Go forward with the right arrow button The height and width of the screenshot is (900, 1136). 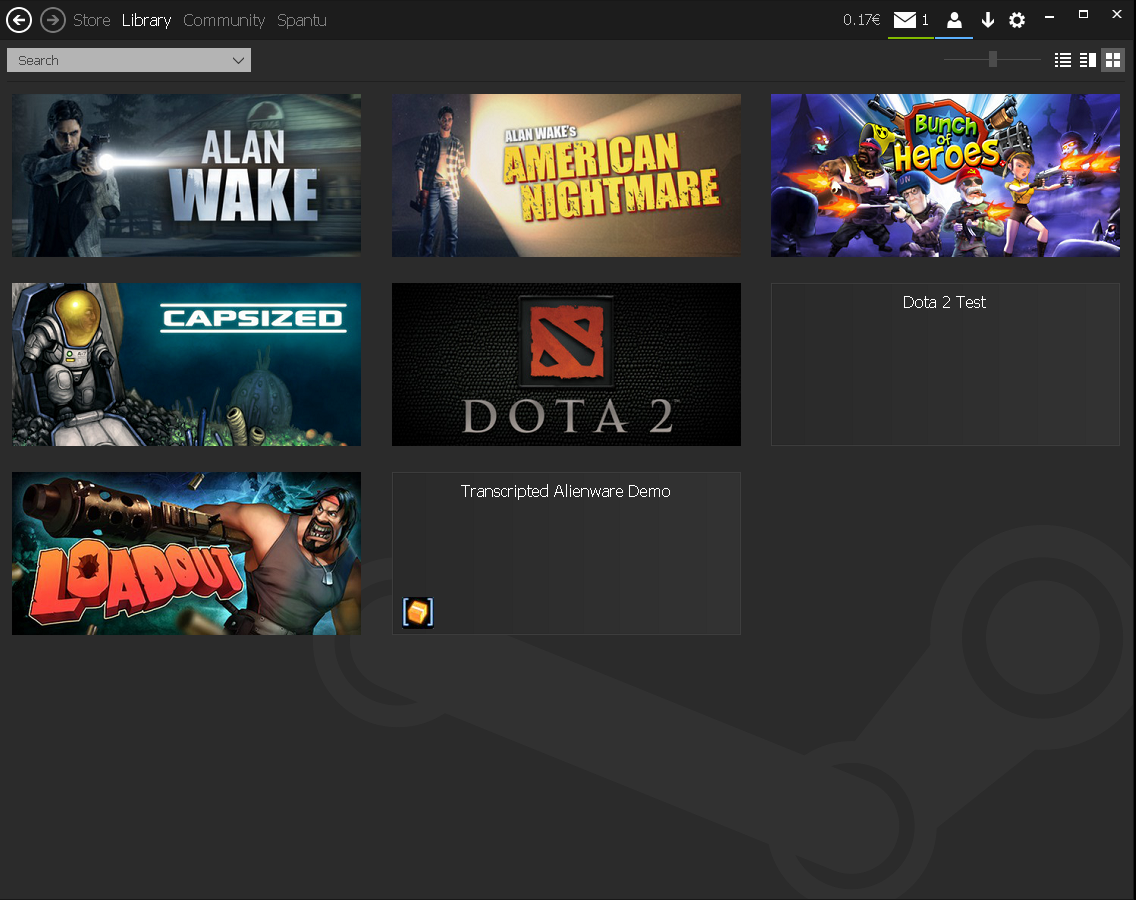52,20
